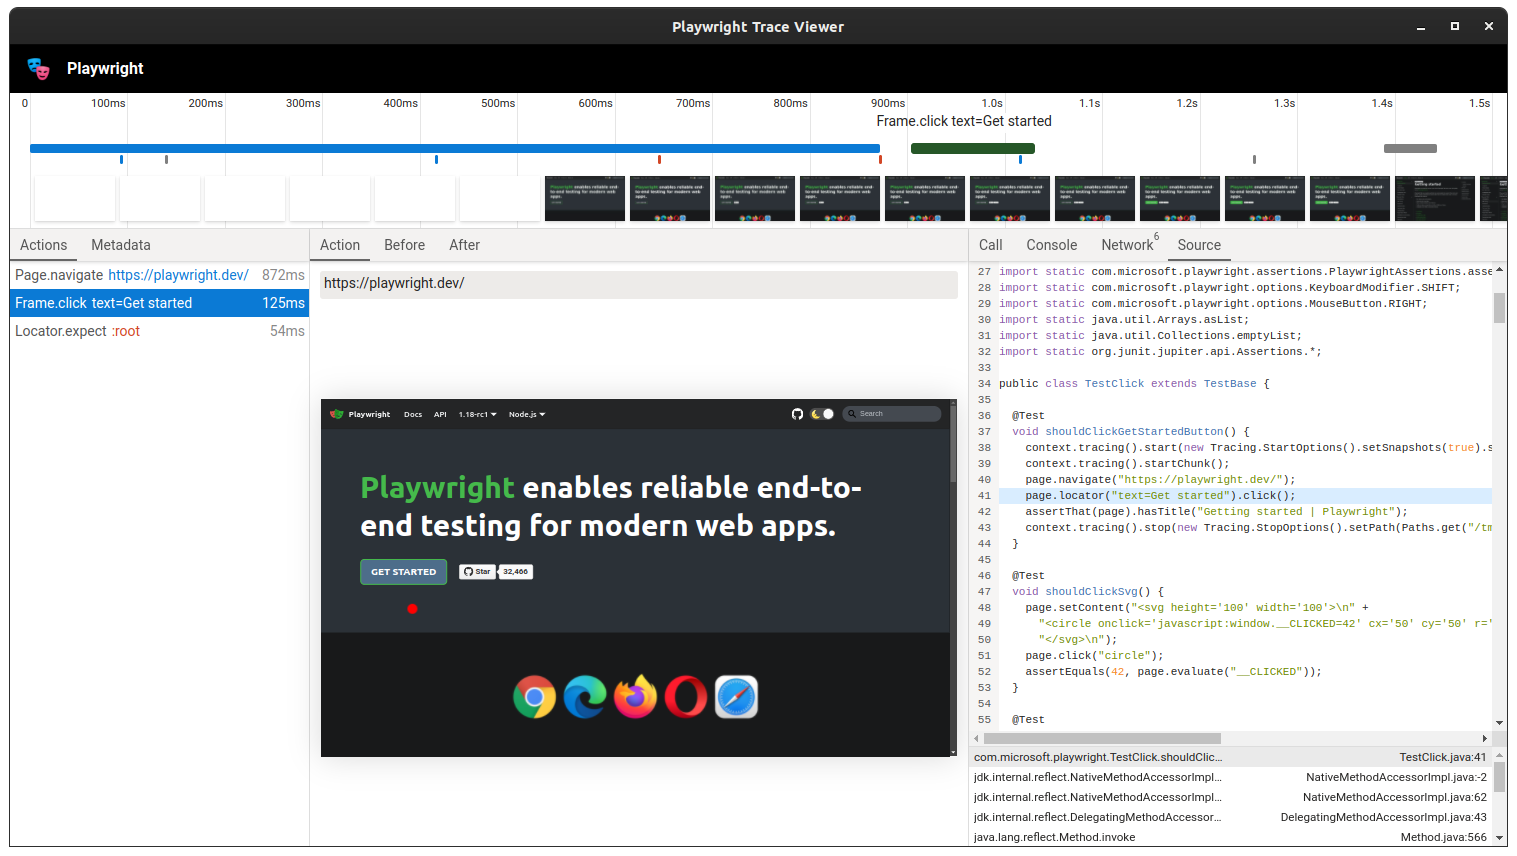Select the Action snapshot tab
This screenshot has height=856, width=1517.
tap(340, 245)
